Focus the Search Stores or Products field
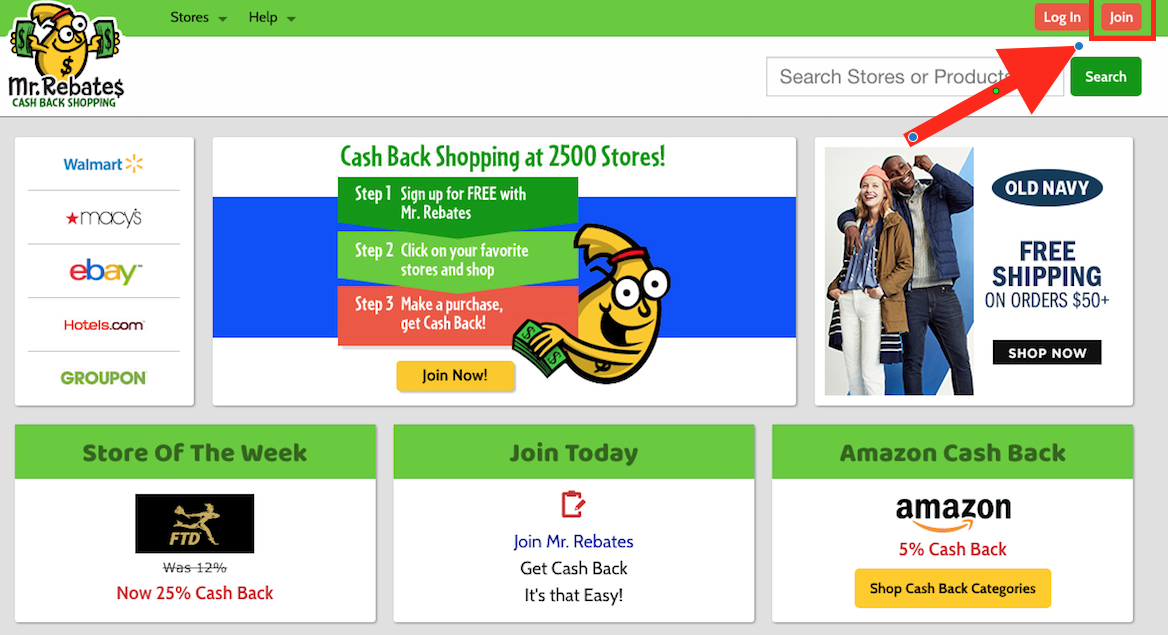Screen dimensions: 1168x635 click(915, 77)
